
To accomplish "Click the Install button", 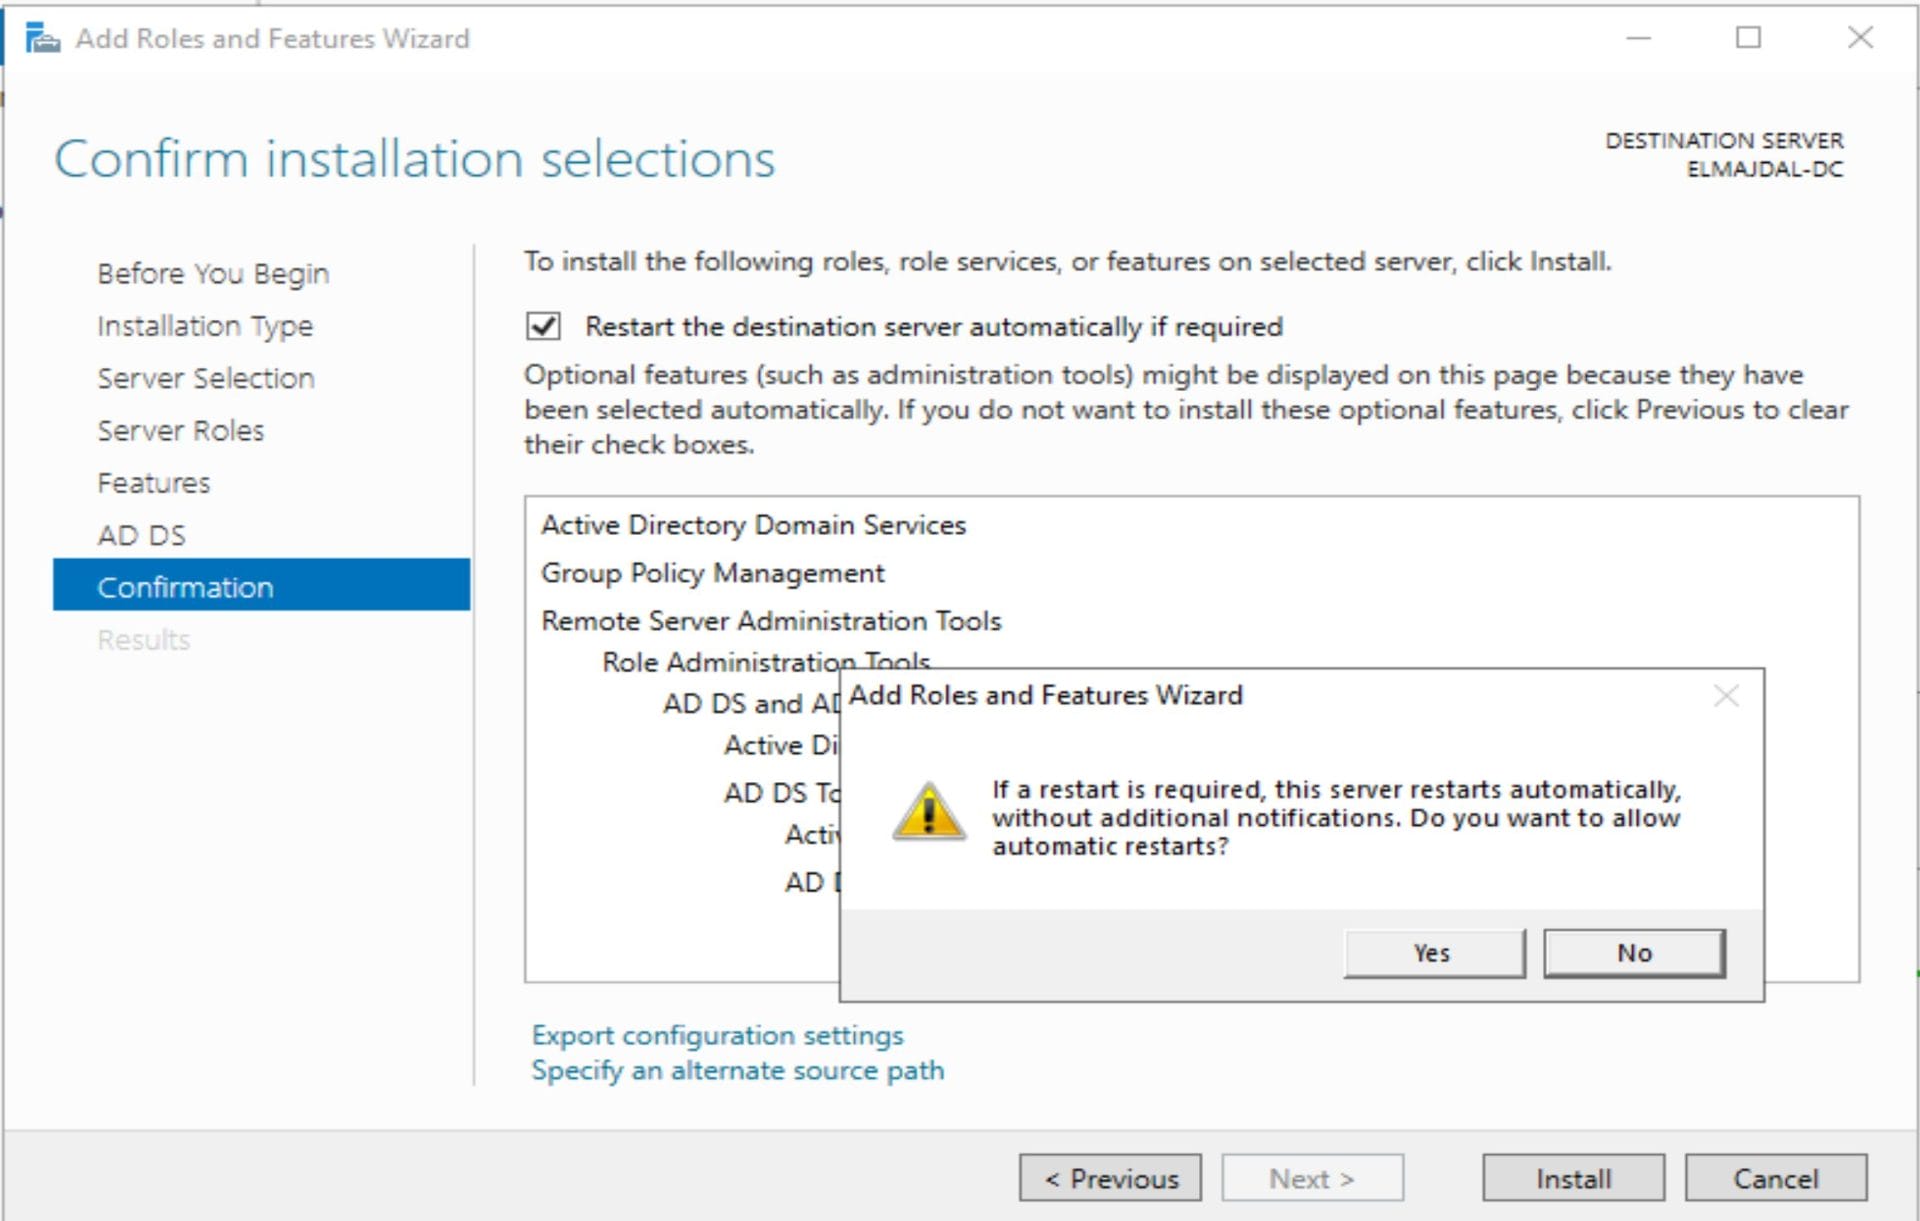I will 1572,1178.
